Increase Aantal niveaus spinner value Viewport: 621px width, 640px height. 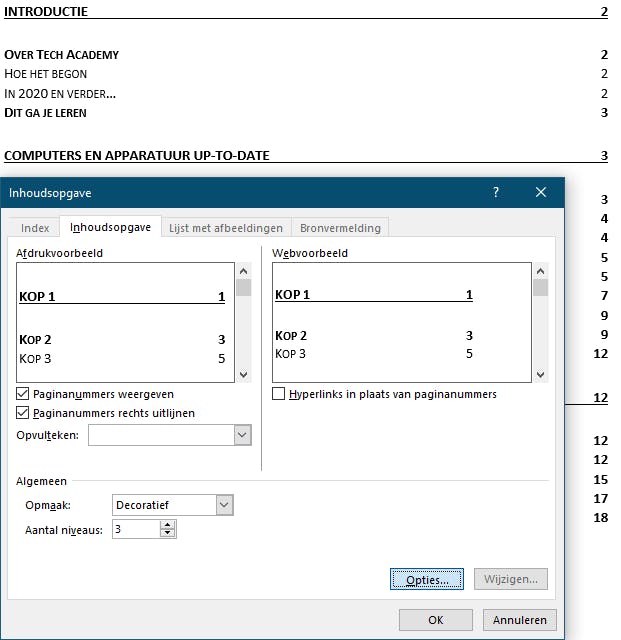tap(168, 524)
